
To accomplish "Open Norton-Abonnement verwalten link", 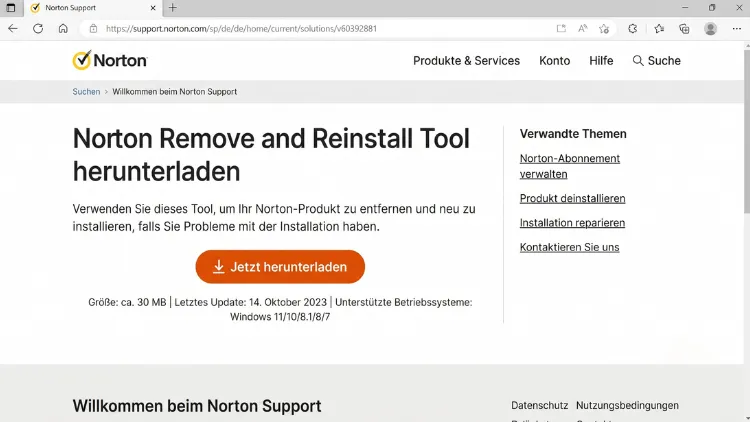I will click(x=570, y=166).
